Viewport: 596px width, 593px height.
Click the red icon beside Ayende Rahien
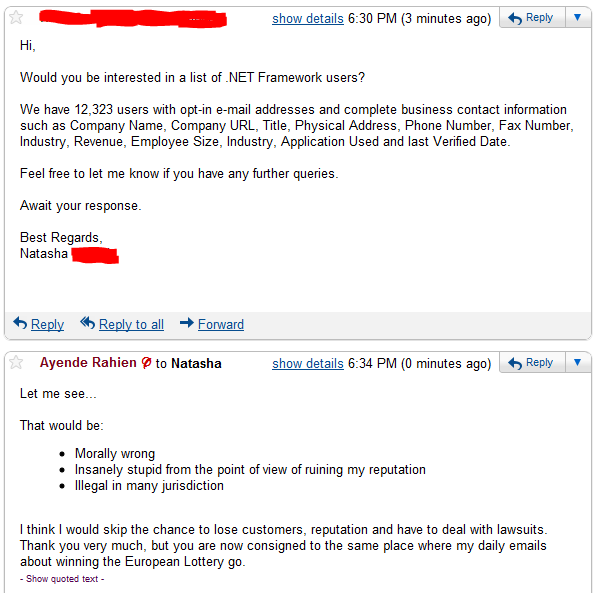coord(146,363)
